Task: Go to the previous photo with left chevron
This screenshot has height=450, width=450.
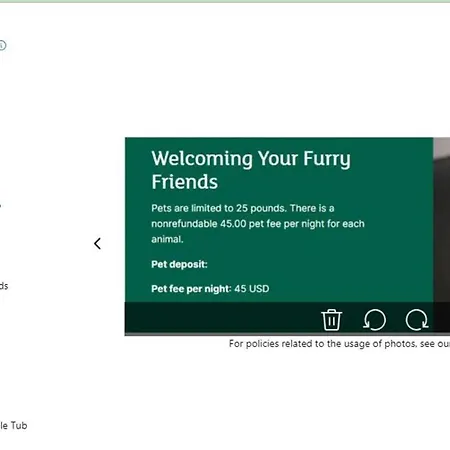Action: [97, 244]
